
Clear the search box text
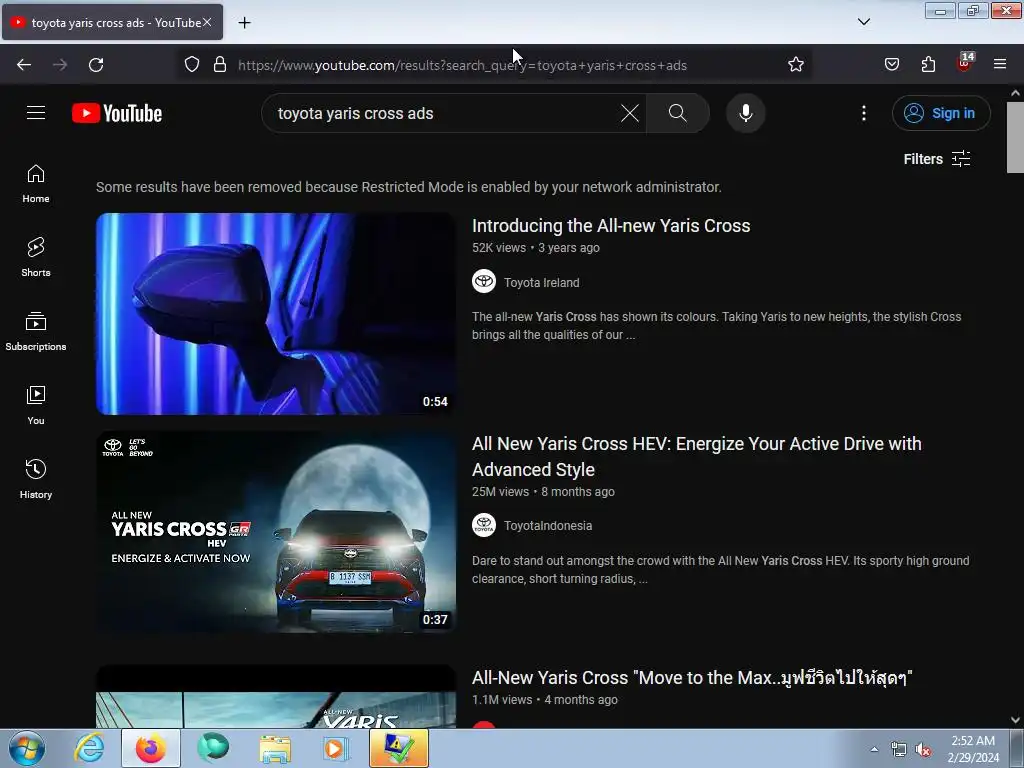click(x=630, y=113)
